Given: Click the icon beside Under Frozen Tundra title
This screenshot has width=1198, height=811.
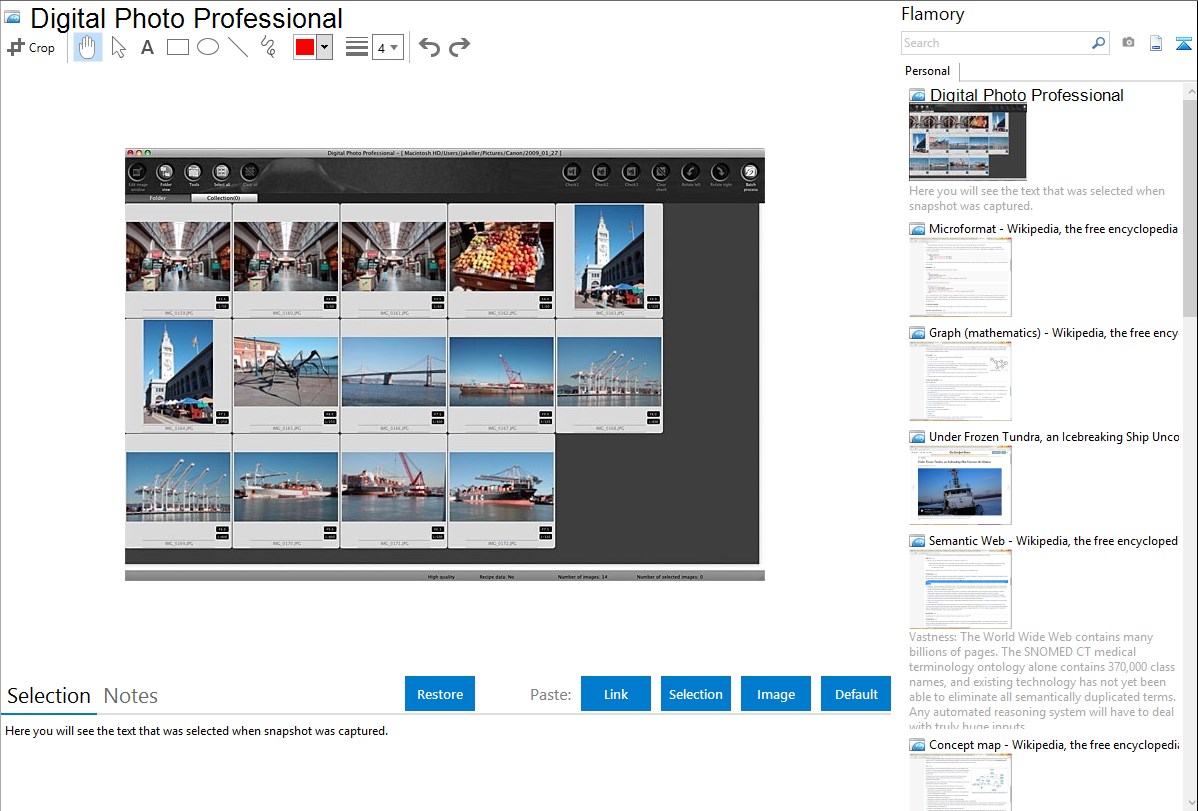Looking at the screenshot, I should (917, 437).
